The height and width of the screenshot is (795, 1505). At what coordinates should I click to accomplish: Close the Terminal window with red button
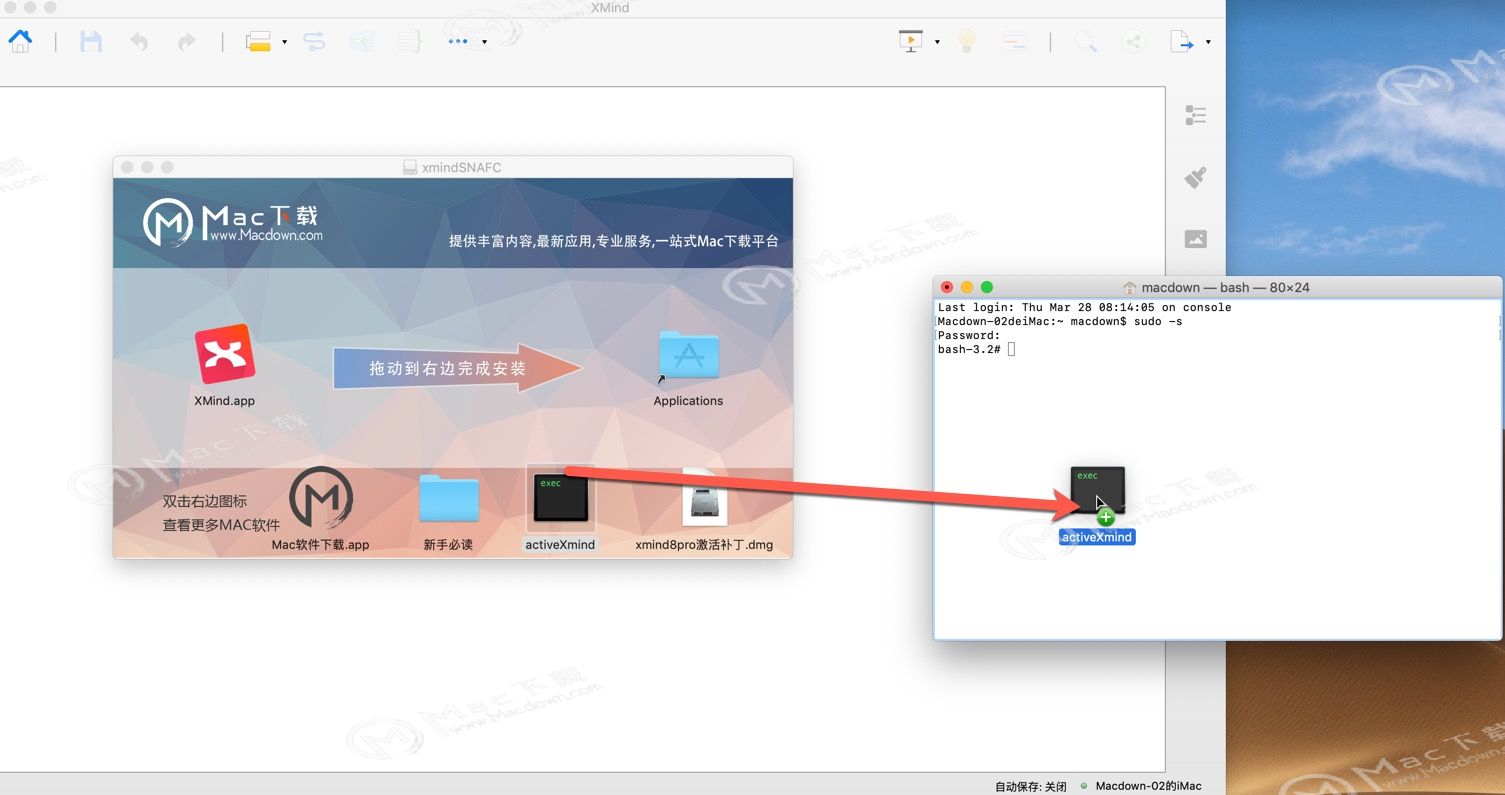[947, 287]
